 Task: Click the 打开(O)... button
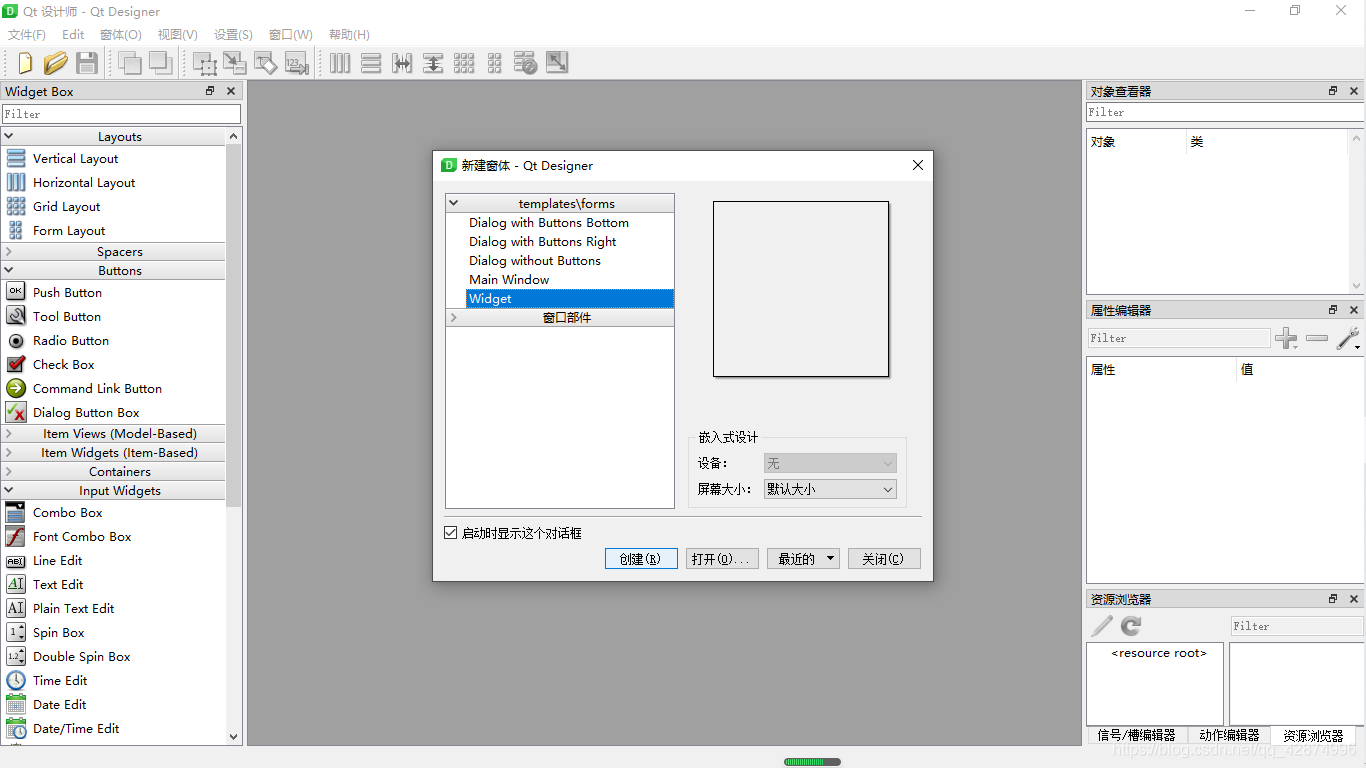click(x=722, y=559)
